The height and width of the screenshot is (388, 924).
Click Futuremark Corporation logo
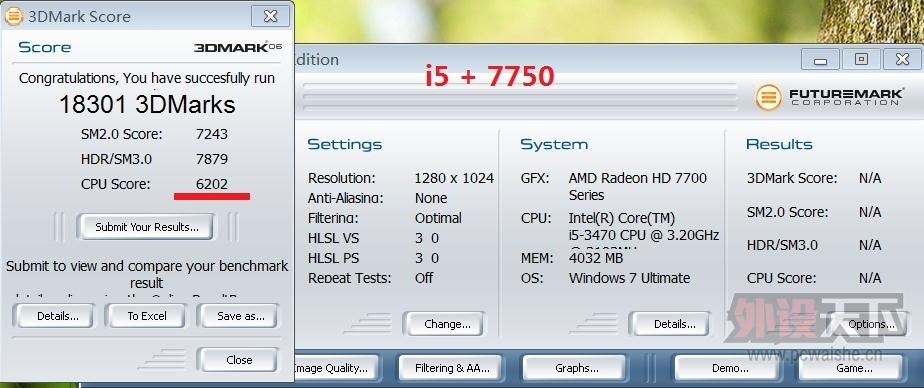829,97
